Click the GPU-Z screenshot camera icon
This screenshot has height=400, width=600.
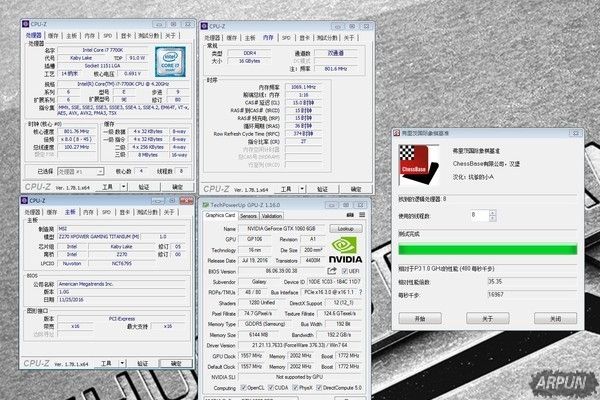[350, 215]
